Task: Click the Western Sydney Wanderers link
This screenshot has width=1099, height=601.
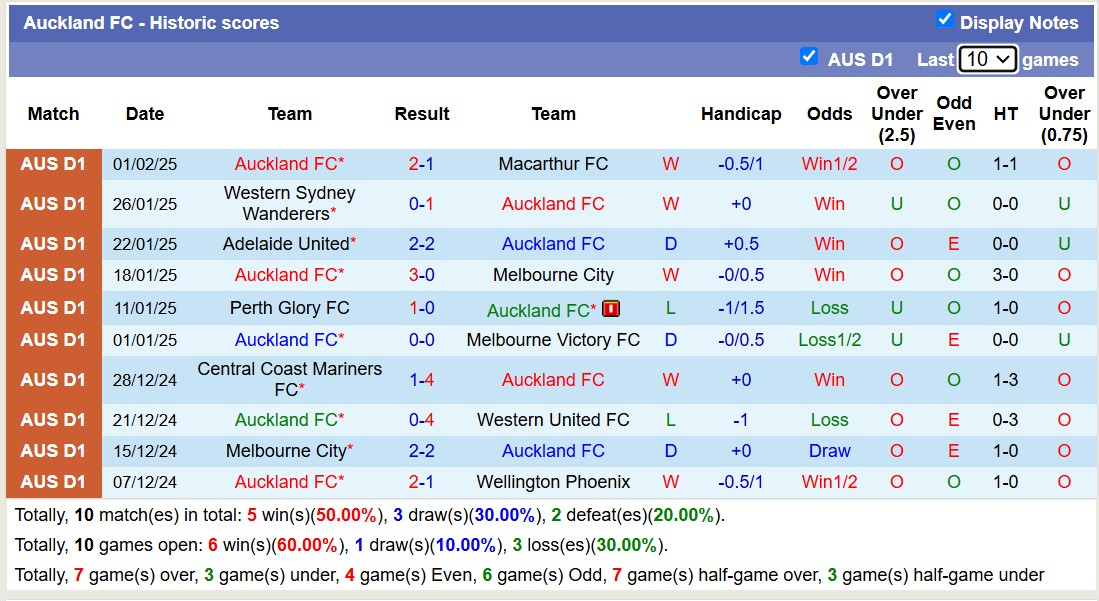Action: (x=289, y=203)
